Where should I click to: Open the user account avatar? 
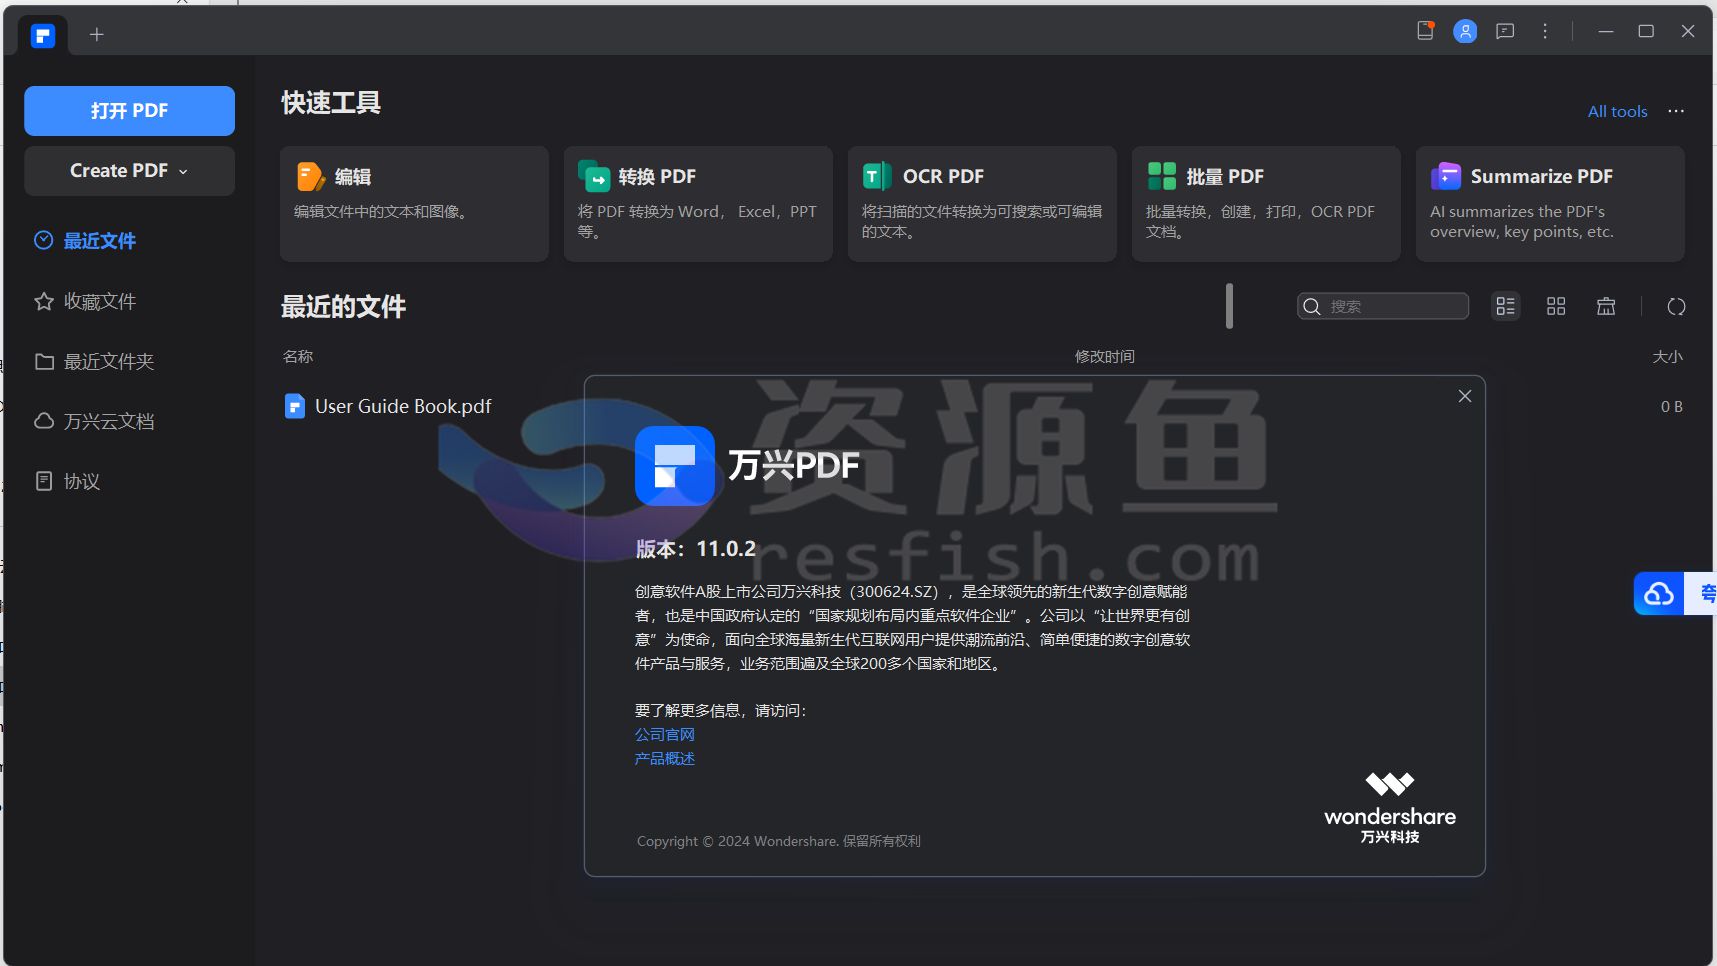[1465, 32]
